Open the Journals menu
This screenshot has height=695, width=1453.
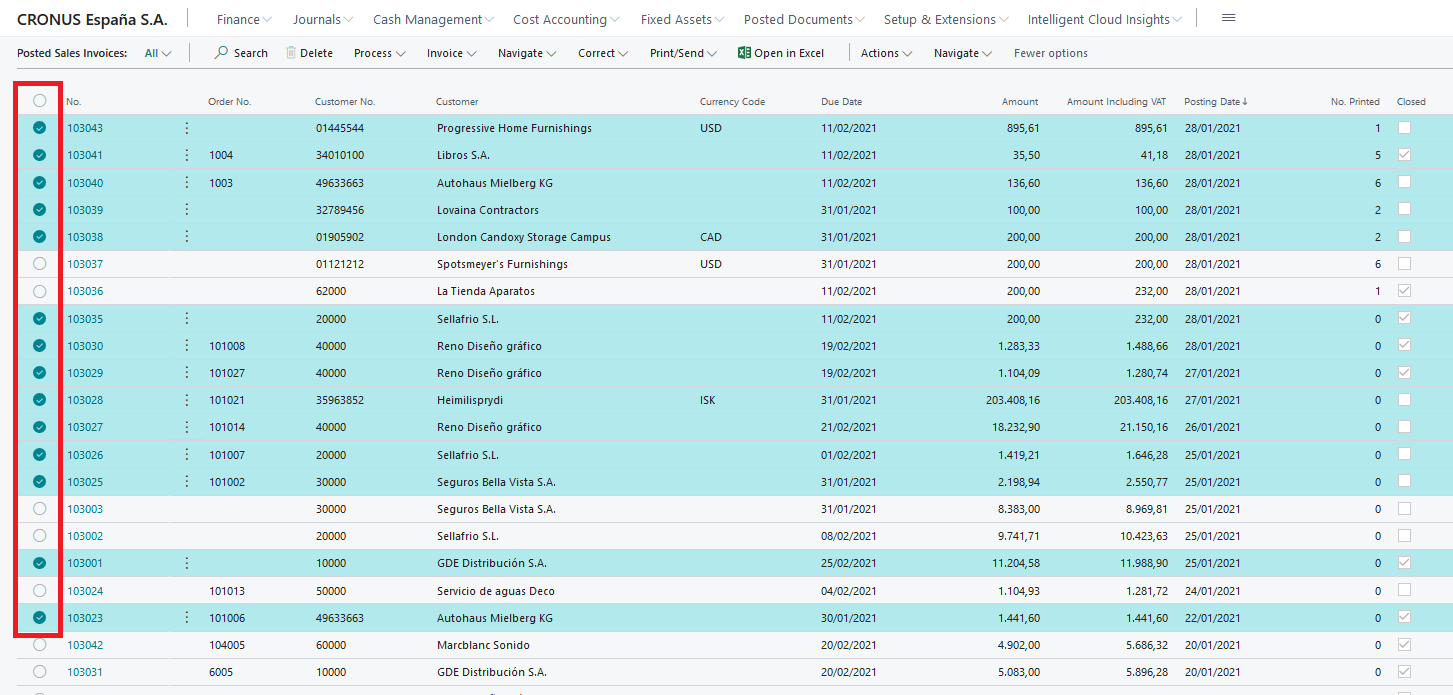pos(323,19)
